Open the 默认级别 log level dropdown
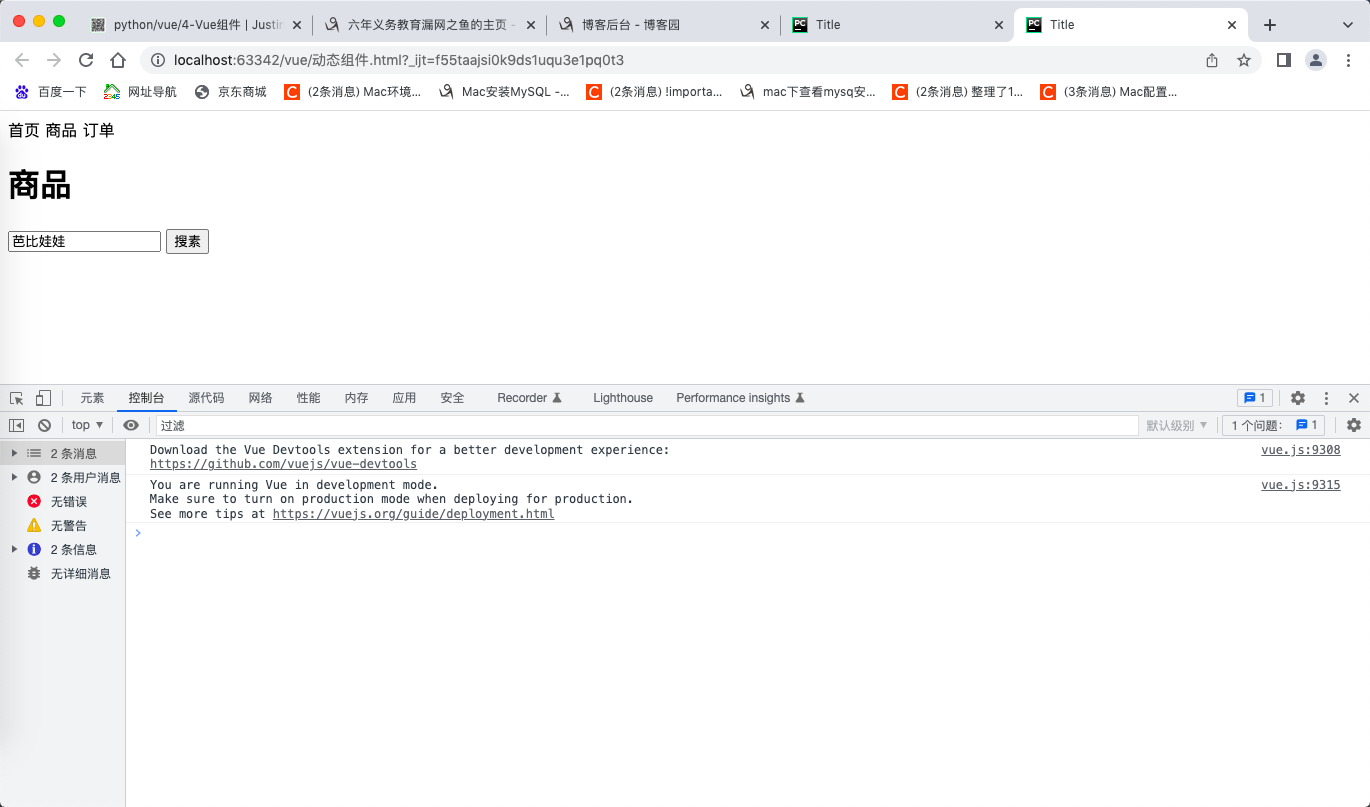 point(1176,425)
